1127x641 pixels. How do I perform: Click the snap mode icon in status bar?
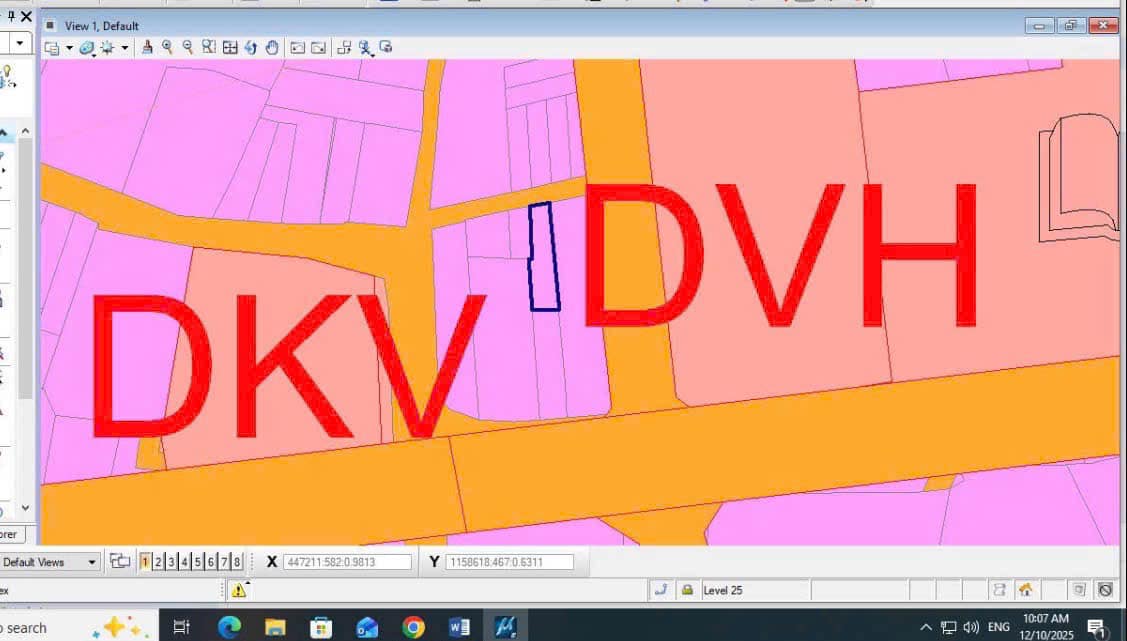click(661, 589)
